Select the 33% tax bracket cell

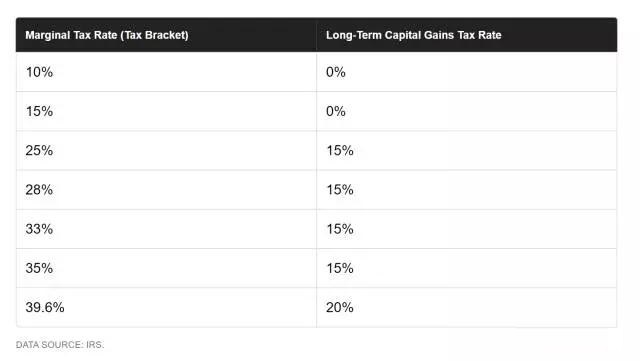(x=166, y=229)
